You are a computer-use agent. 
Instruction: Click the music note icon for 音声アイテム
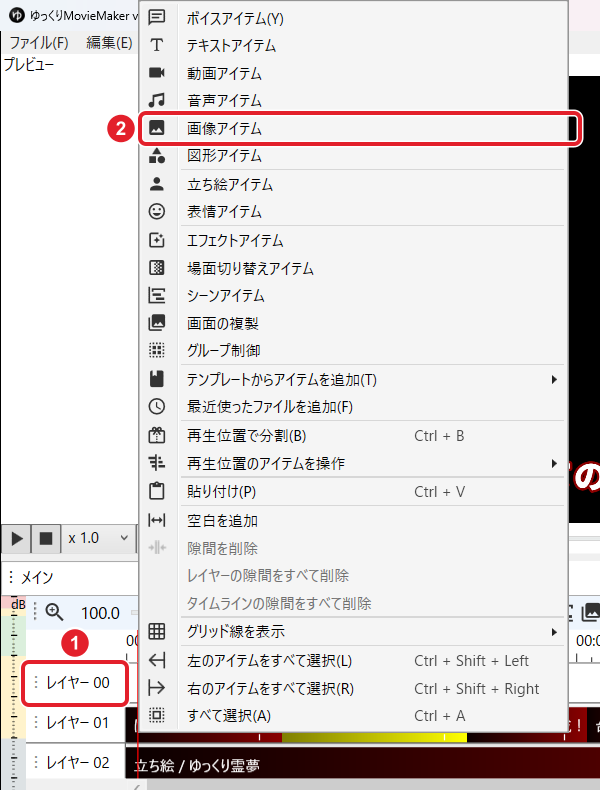(x=157, y=100)
